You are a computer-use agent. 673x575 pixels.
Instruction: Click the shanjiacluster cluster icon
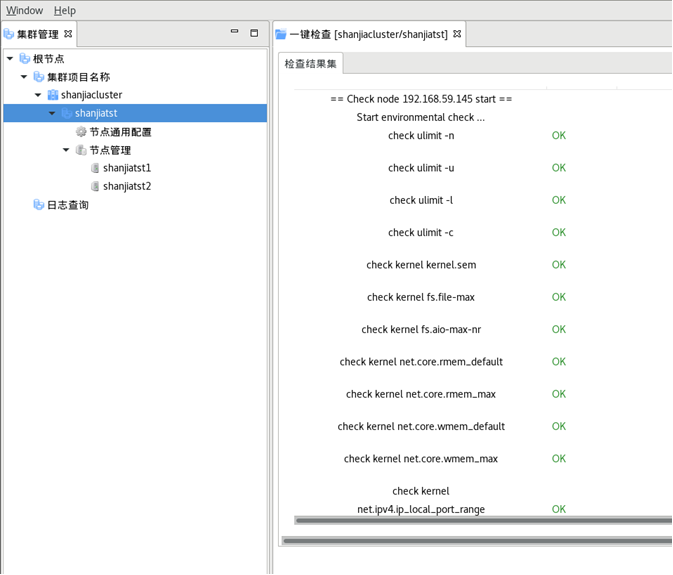(53, 95)
